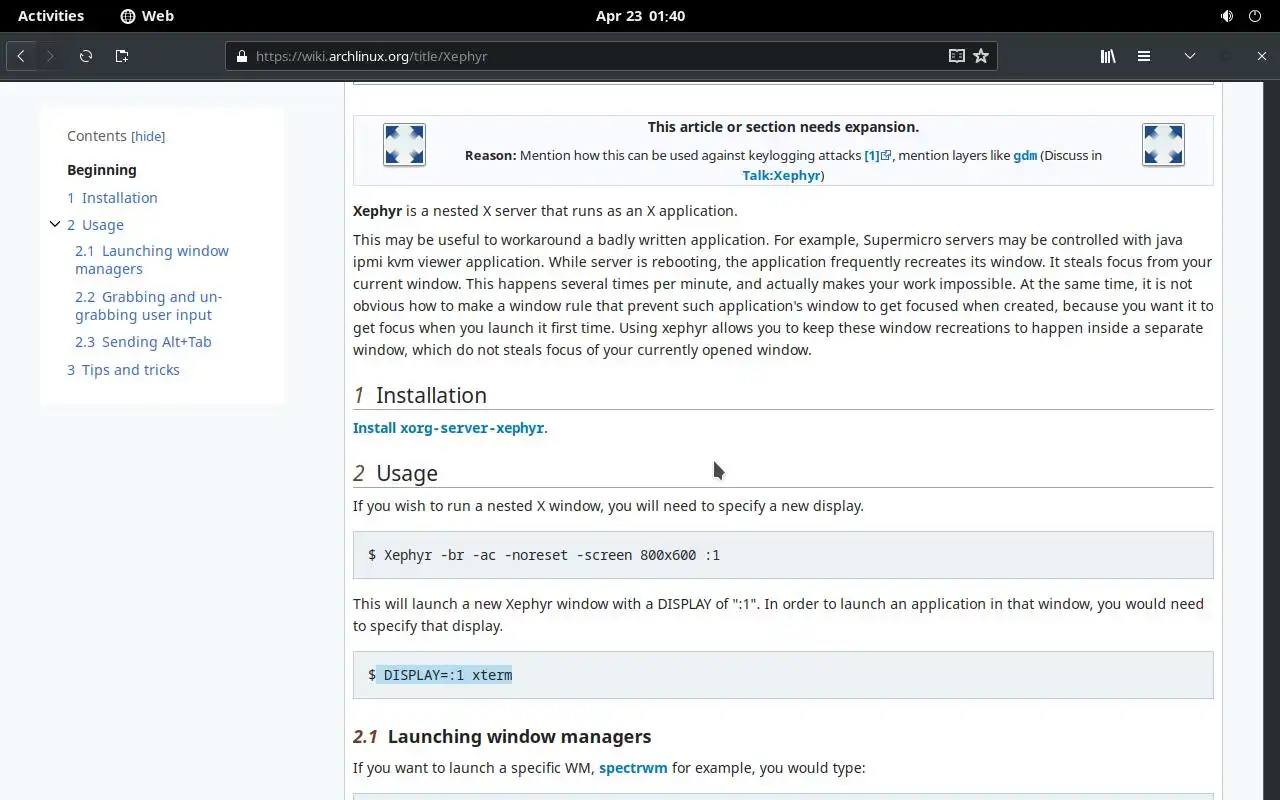Hide the Contents sidebar
This screenshot has width=1280, height=800.
[x=148, y=137]
